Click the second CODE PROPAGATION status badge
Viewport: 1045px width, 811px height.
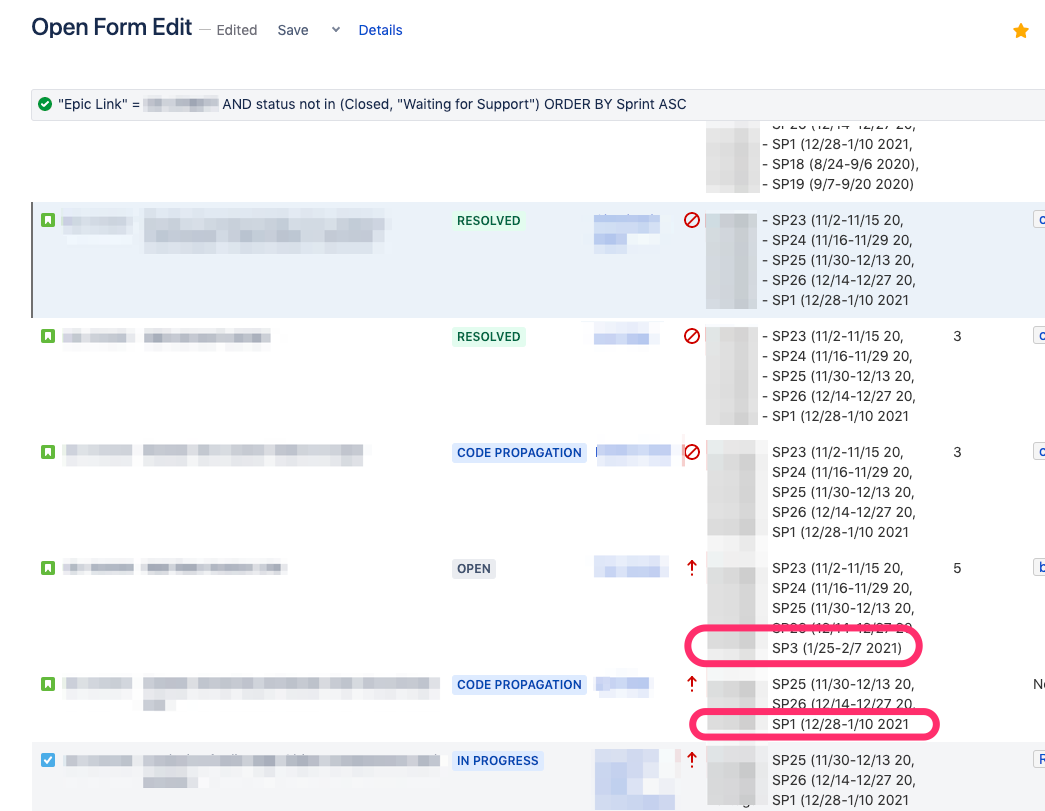tap(519, 684)
